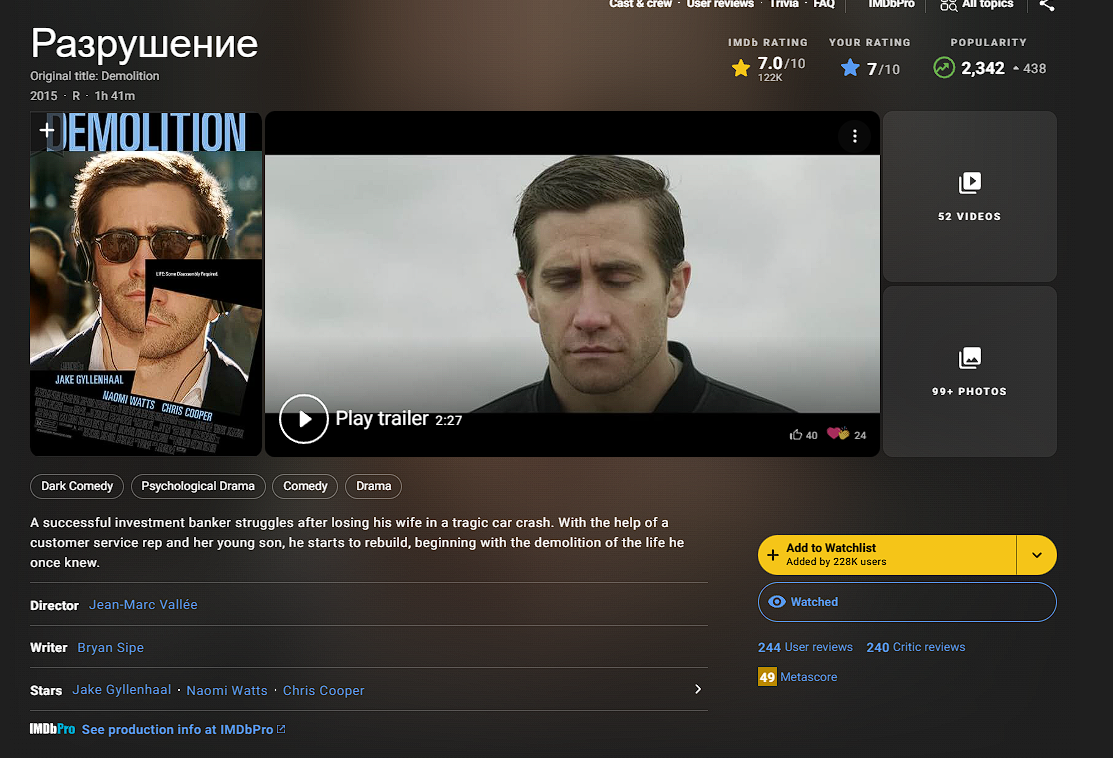Screen dimensions: 1113x758
Task: Click the external link icon beside IMDbPro
Action: tap(281, 729)
